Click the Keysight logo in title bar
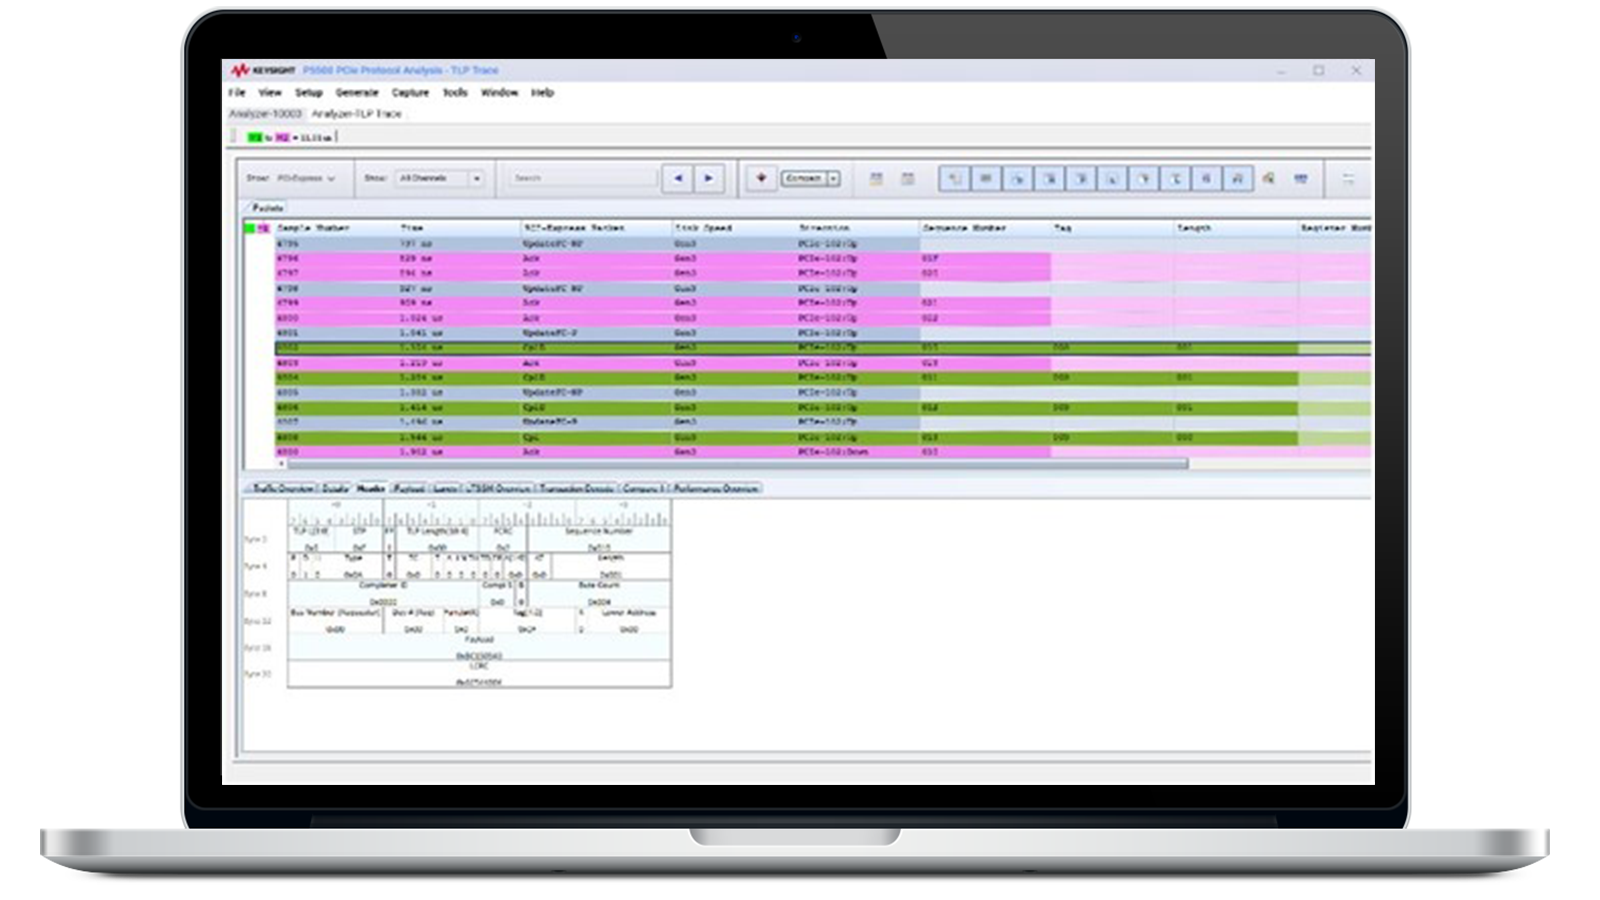Image resolution: width=1600 pixels, height=900 pixels. click(263, 71)
